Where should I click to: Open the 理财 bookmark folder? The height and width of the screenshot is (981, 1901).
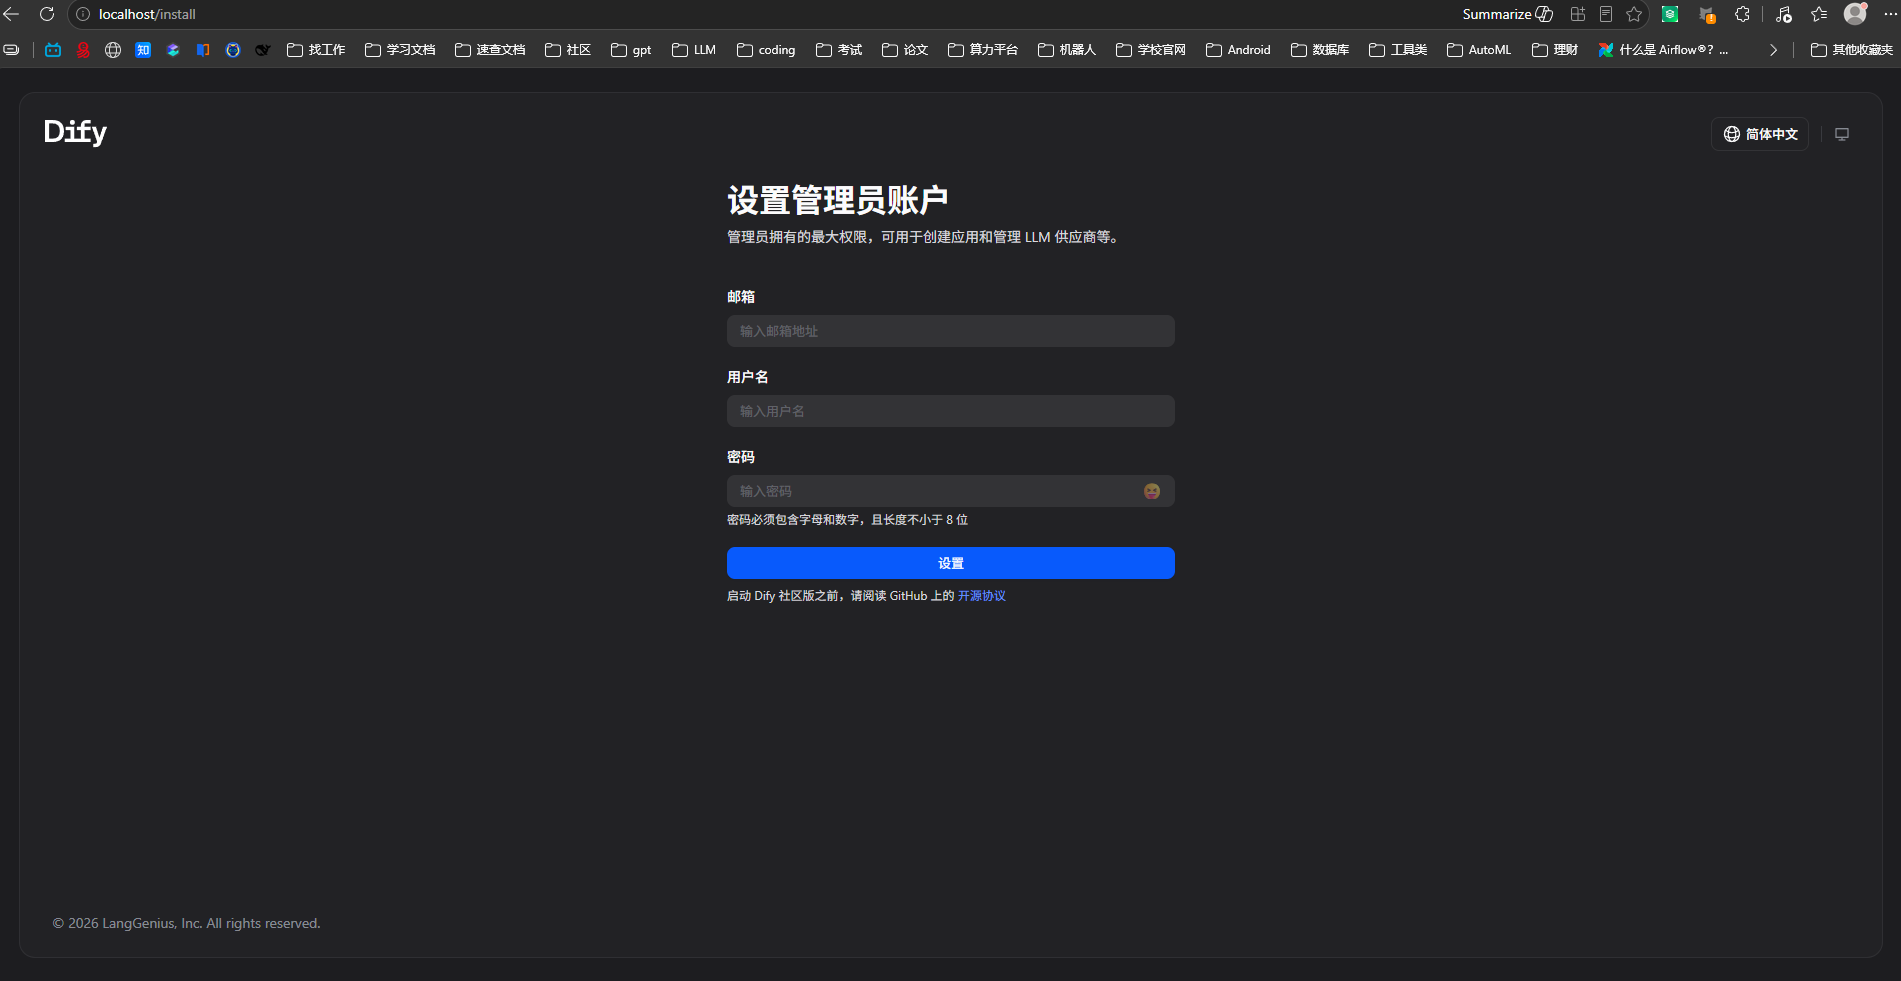pyautogui.click(x=1555, y=50)
